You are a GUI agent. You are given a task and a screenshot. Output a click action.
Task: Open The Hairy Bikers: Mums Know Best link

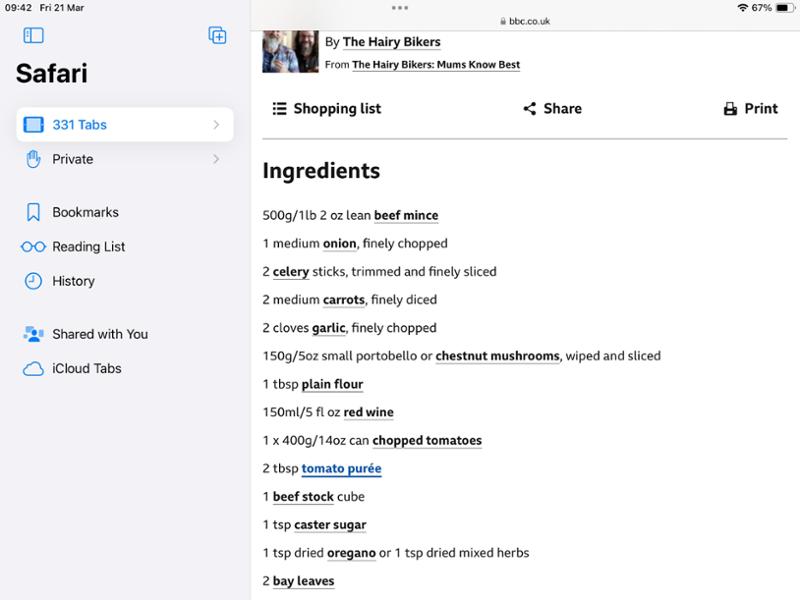(x=436, y=65)
